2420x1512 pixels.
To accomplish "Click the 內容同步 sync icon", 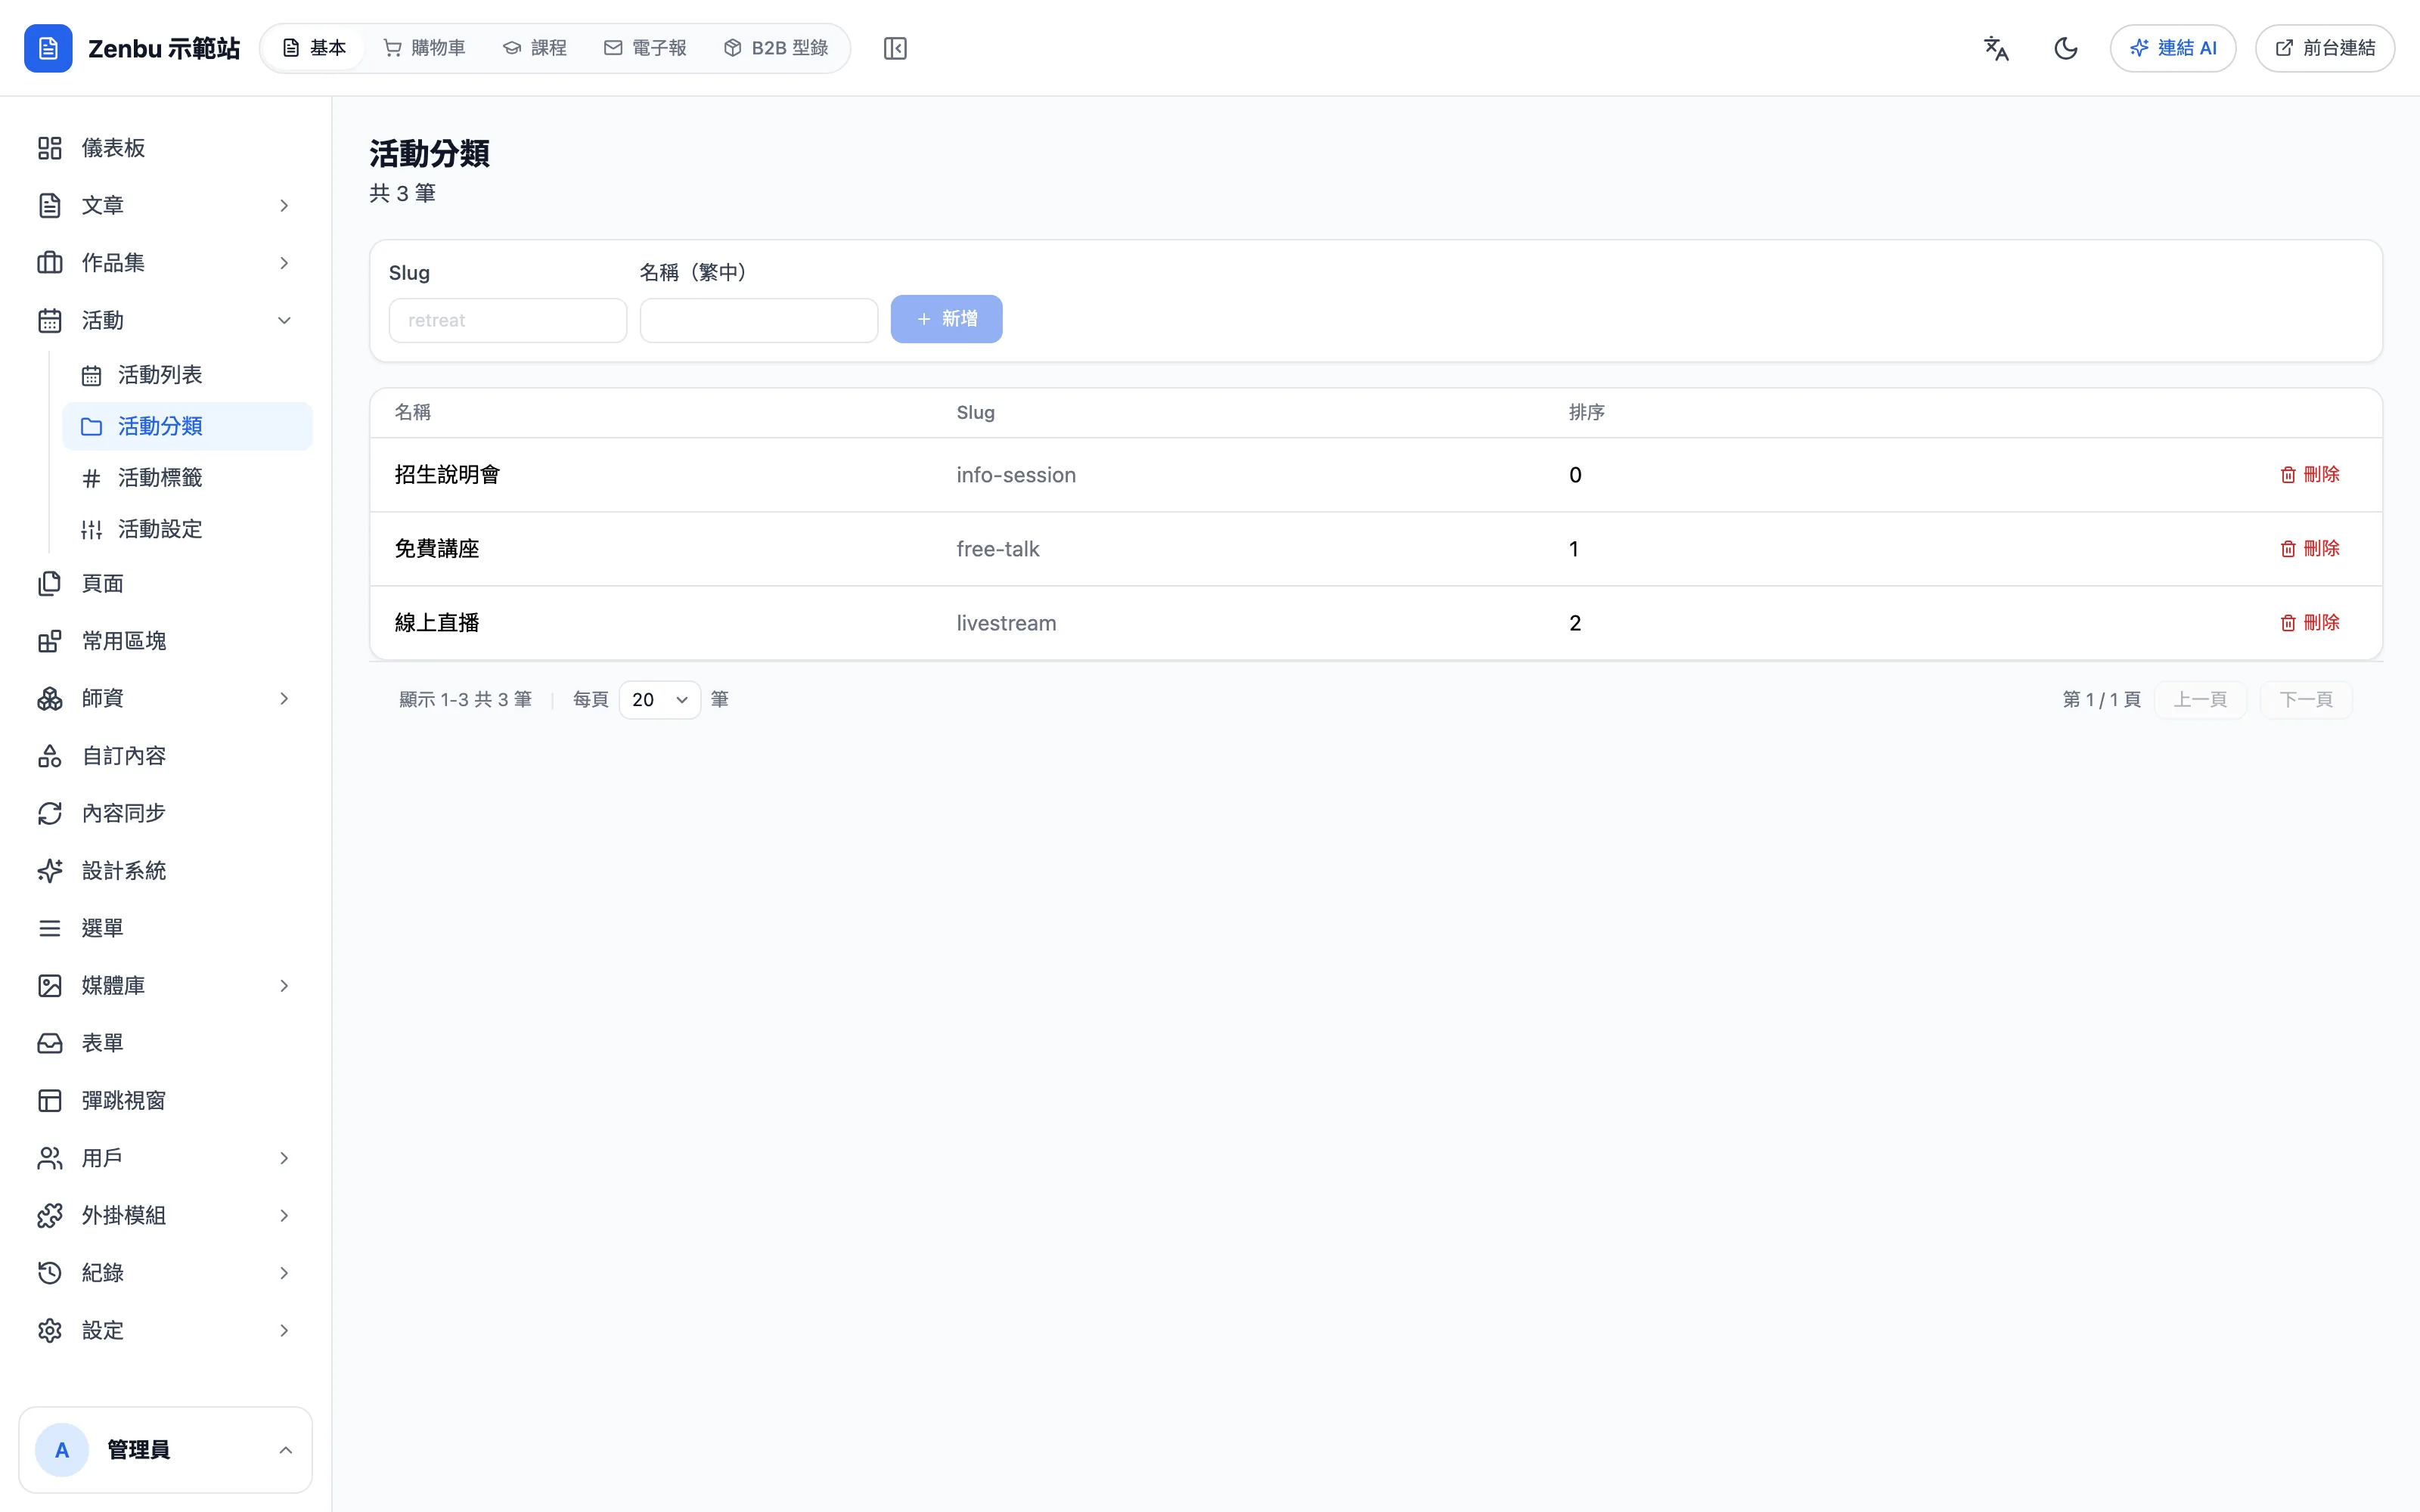I will 50,813.
